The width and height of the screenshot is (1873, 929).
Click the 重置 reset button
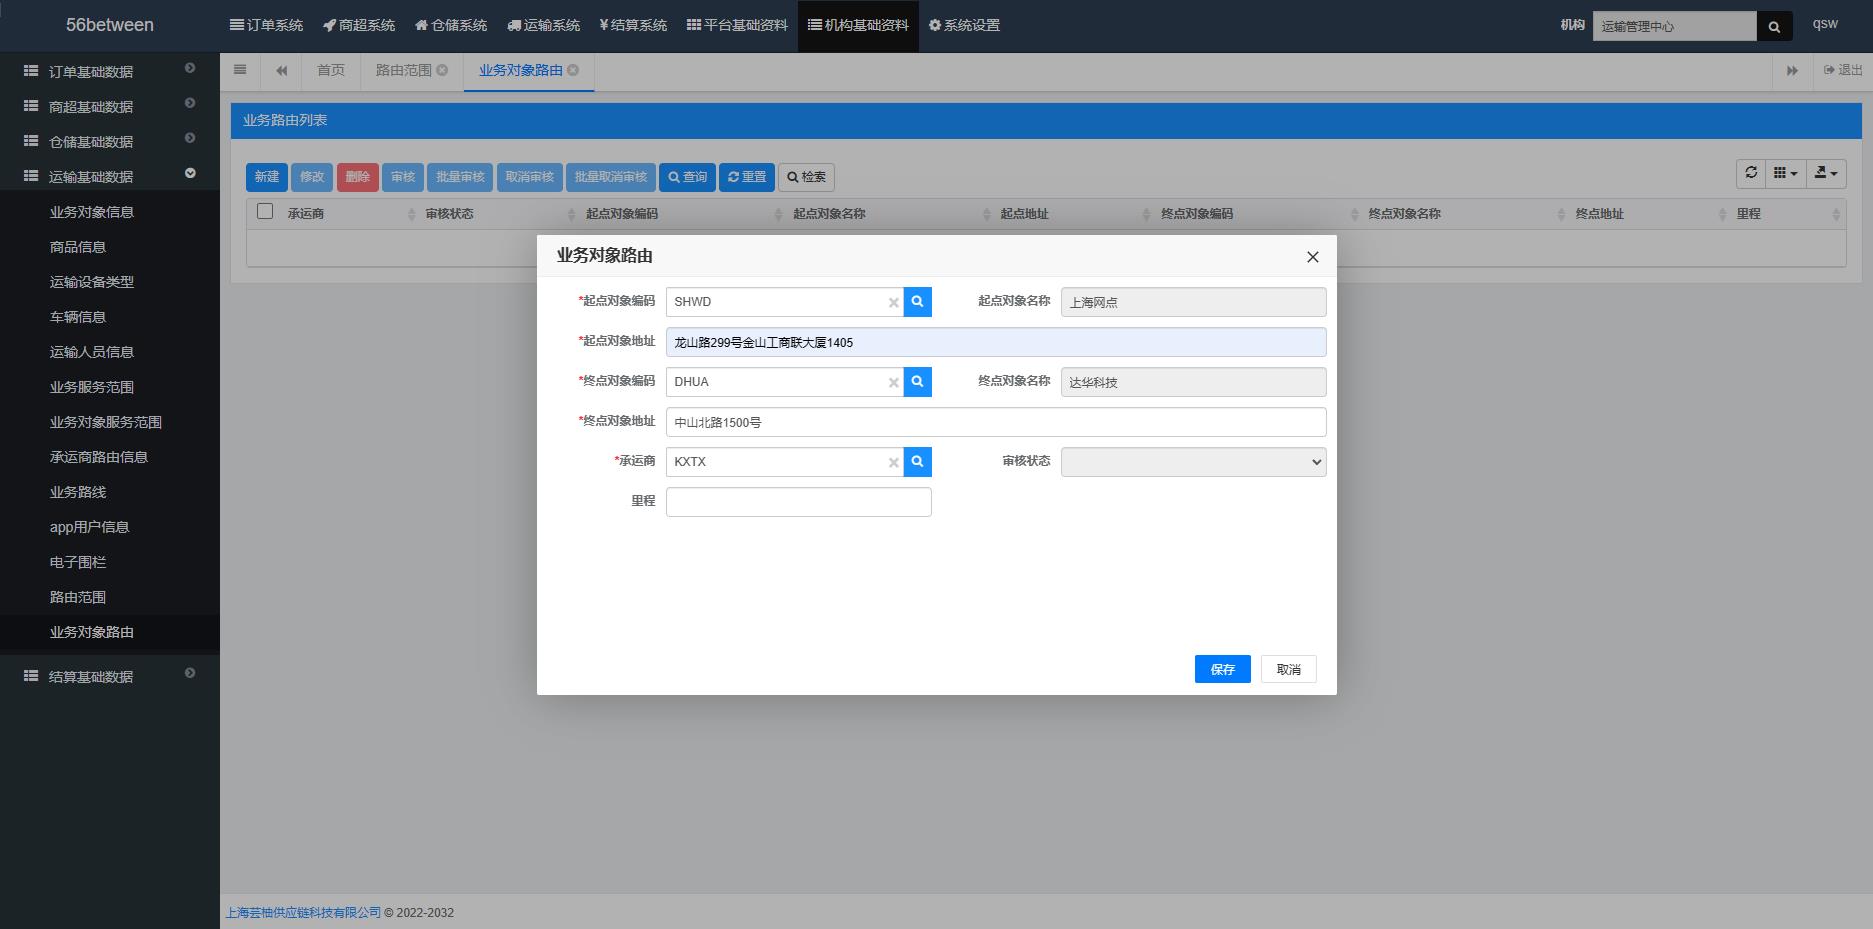pos(747,177)
